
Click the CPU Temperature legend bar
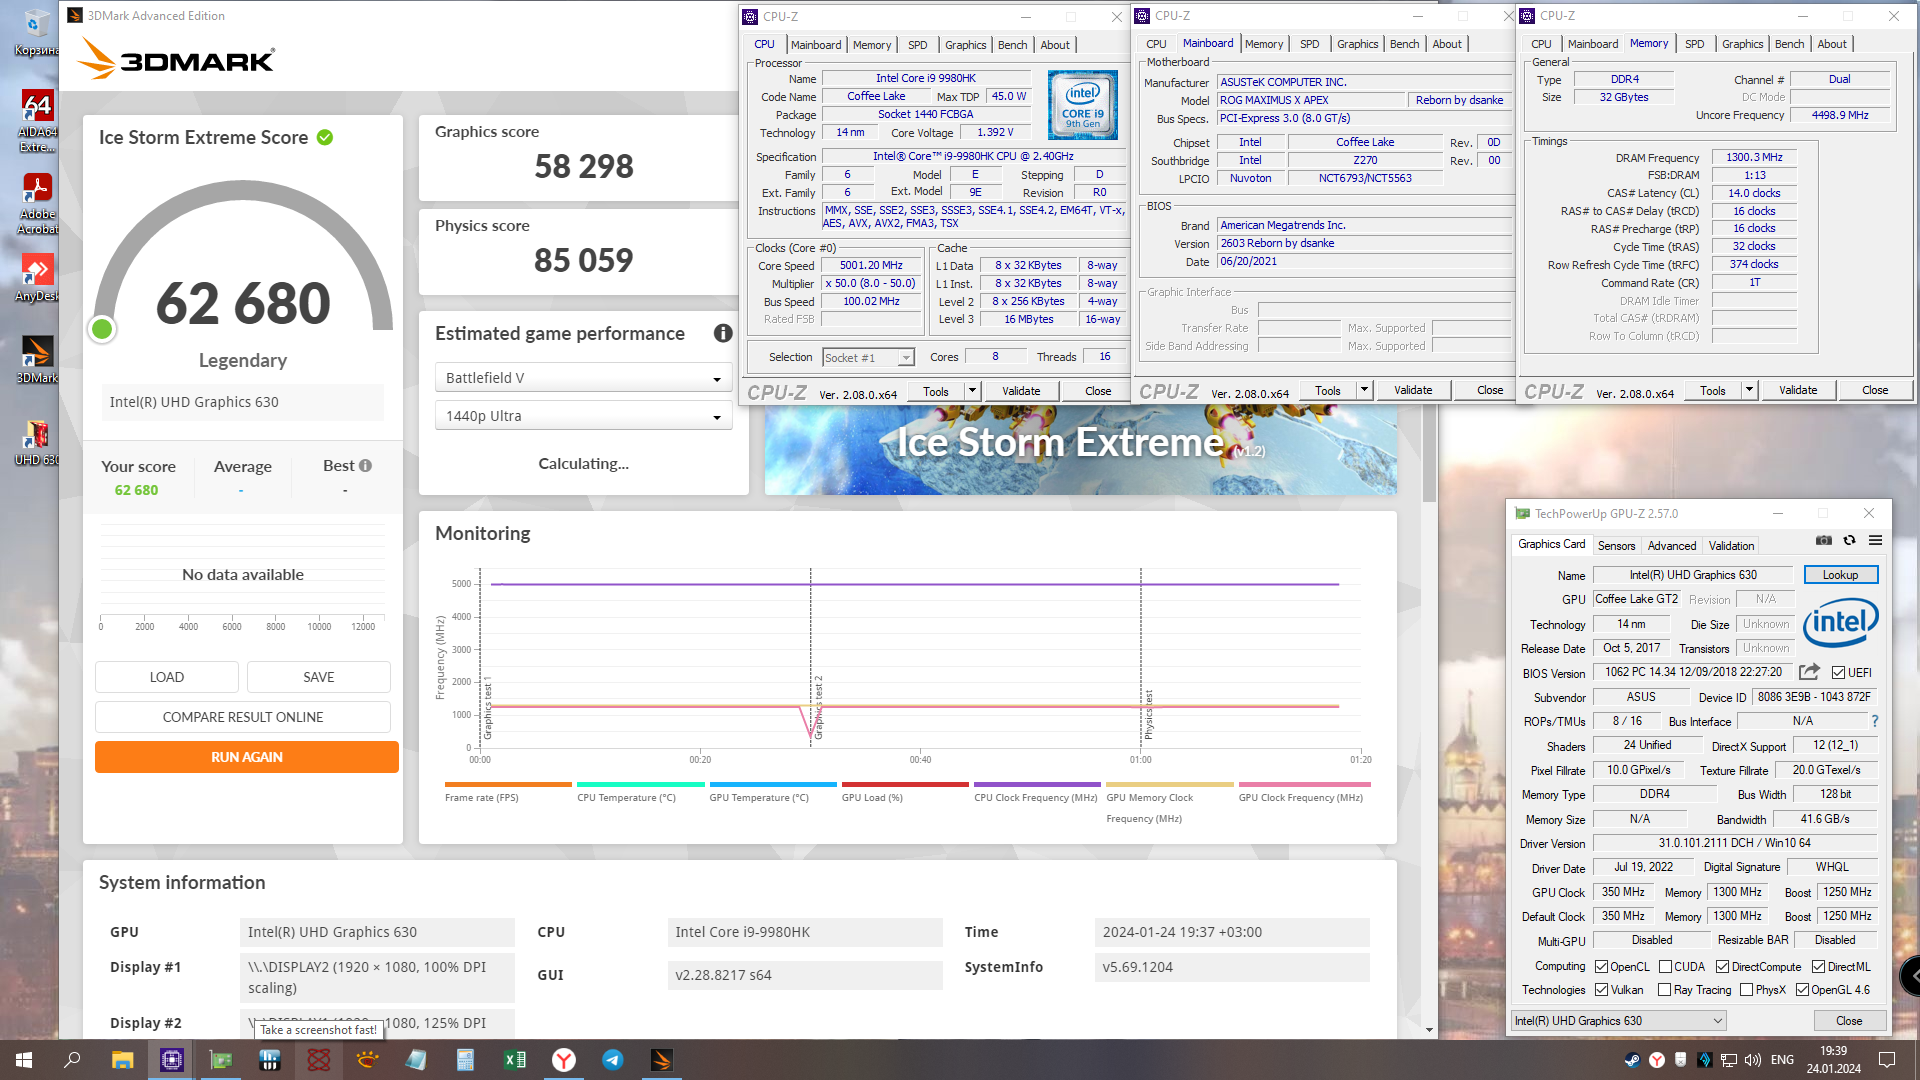click(640, 784)
